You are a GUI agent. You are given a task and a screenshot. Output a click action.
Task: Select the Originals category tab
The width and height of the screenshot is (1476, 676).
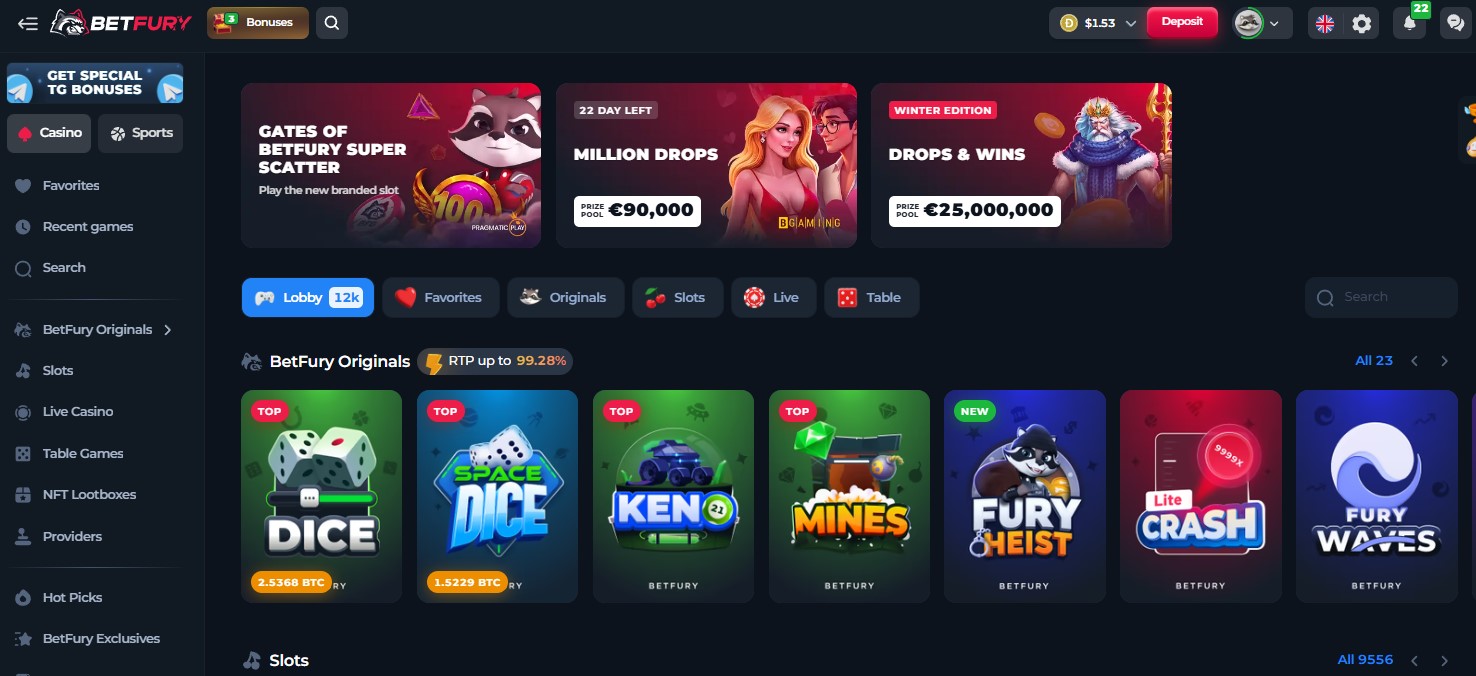tap(565, 297)
